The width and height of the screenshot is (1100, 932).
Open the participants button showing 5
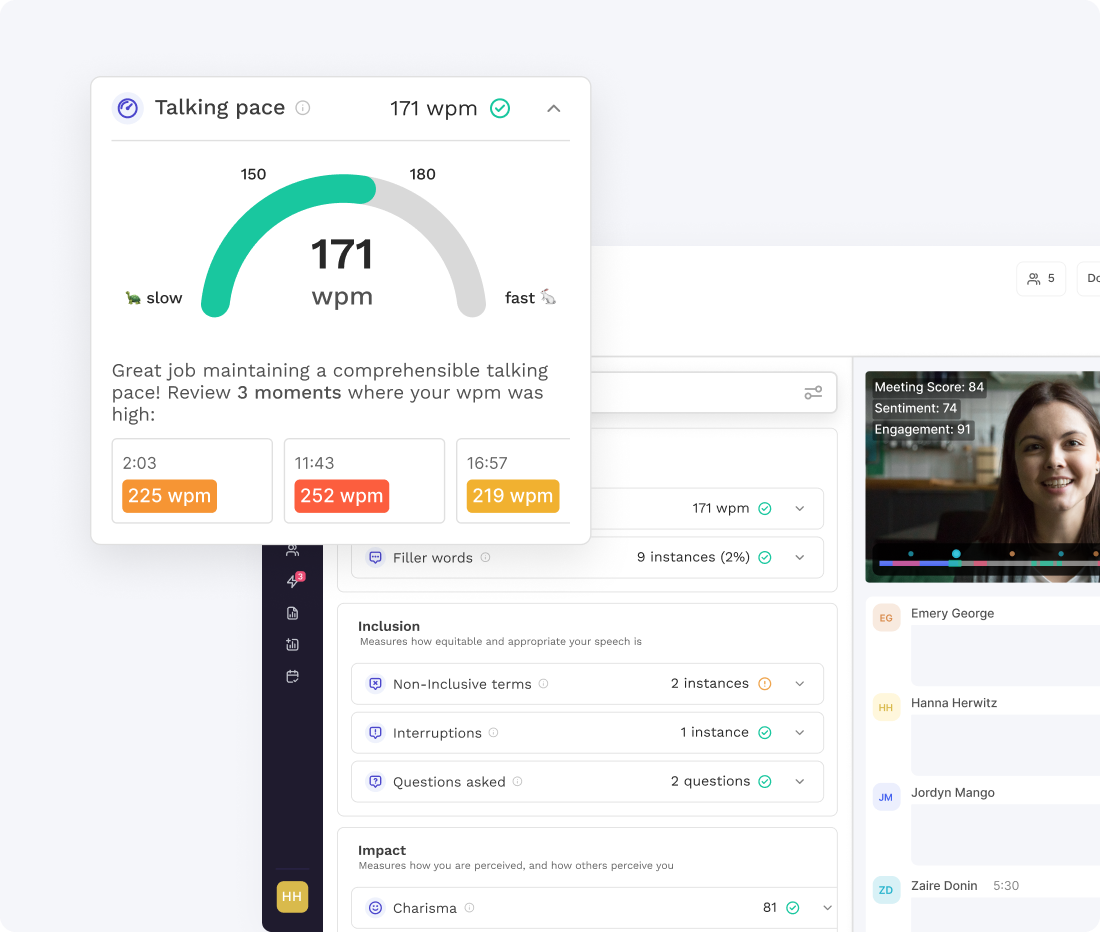(x=1040, y=278)
